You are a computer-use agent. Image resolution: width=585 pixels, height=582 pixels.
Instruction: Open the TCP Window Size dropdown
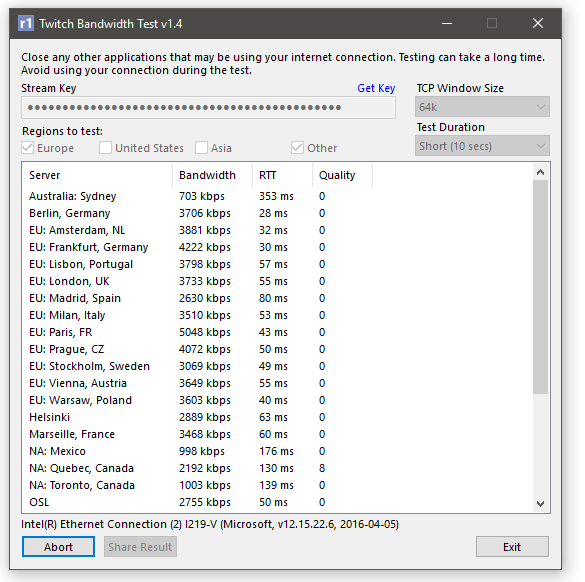[x=482, y=107]
